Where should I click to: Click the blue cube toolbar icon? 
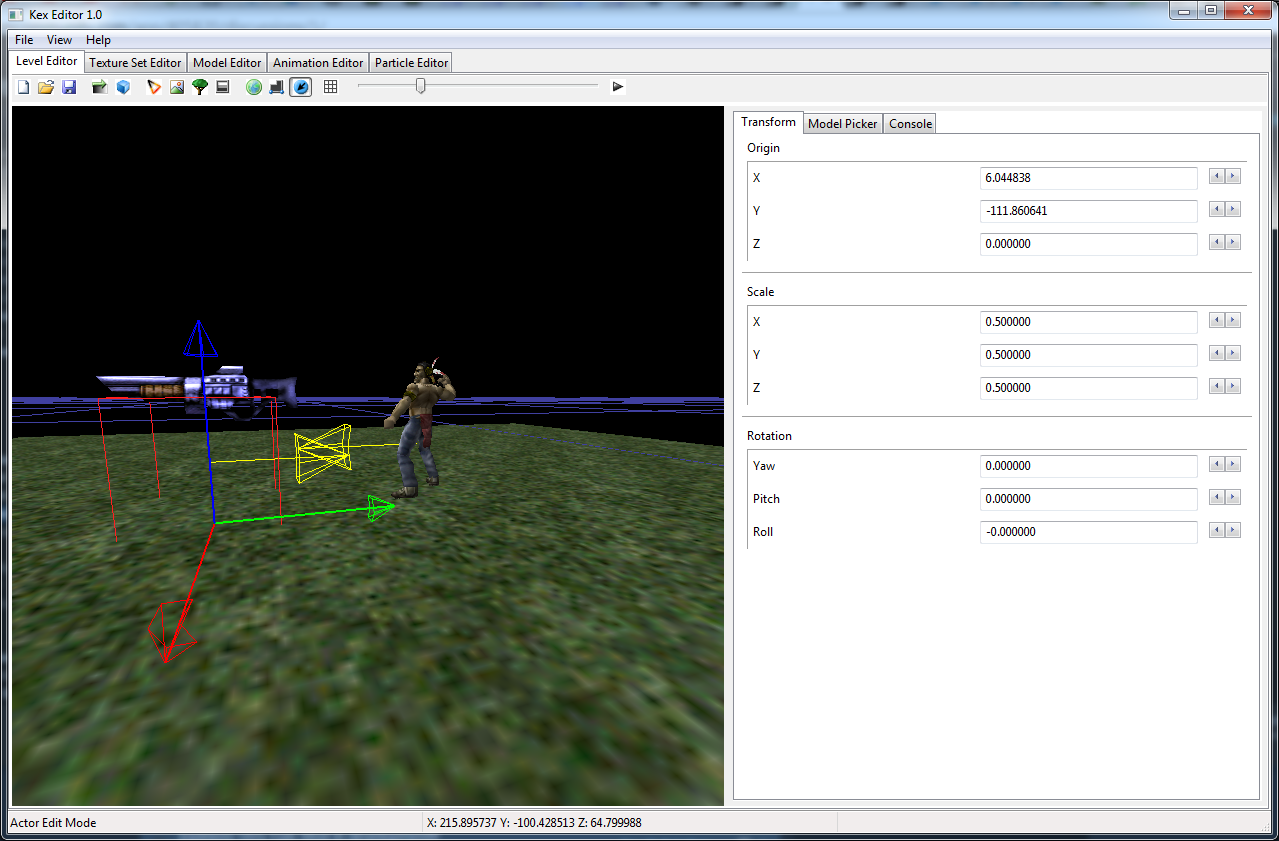(x=123, y=87)
